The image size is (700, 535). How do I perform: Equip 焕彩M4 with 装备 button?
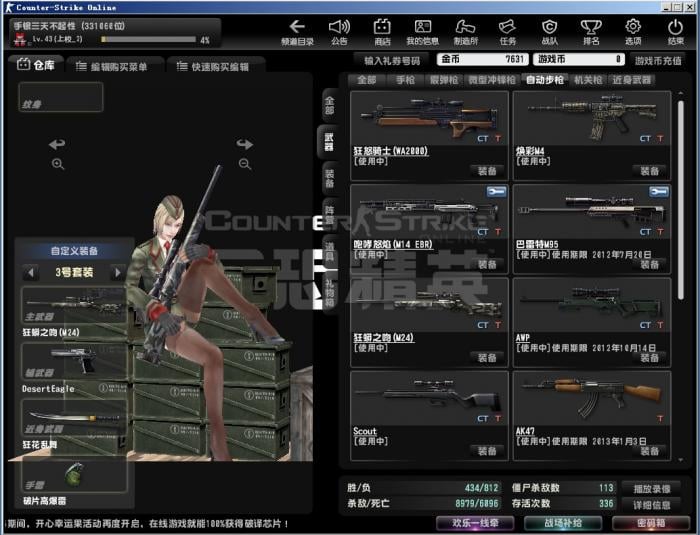649,171
